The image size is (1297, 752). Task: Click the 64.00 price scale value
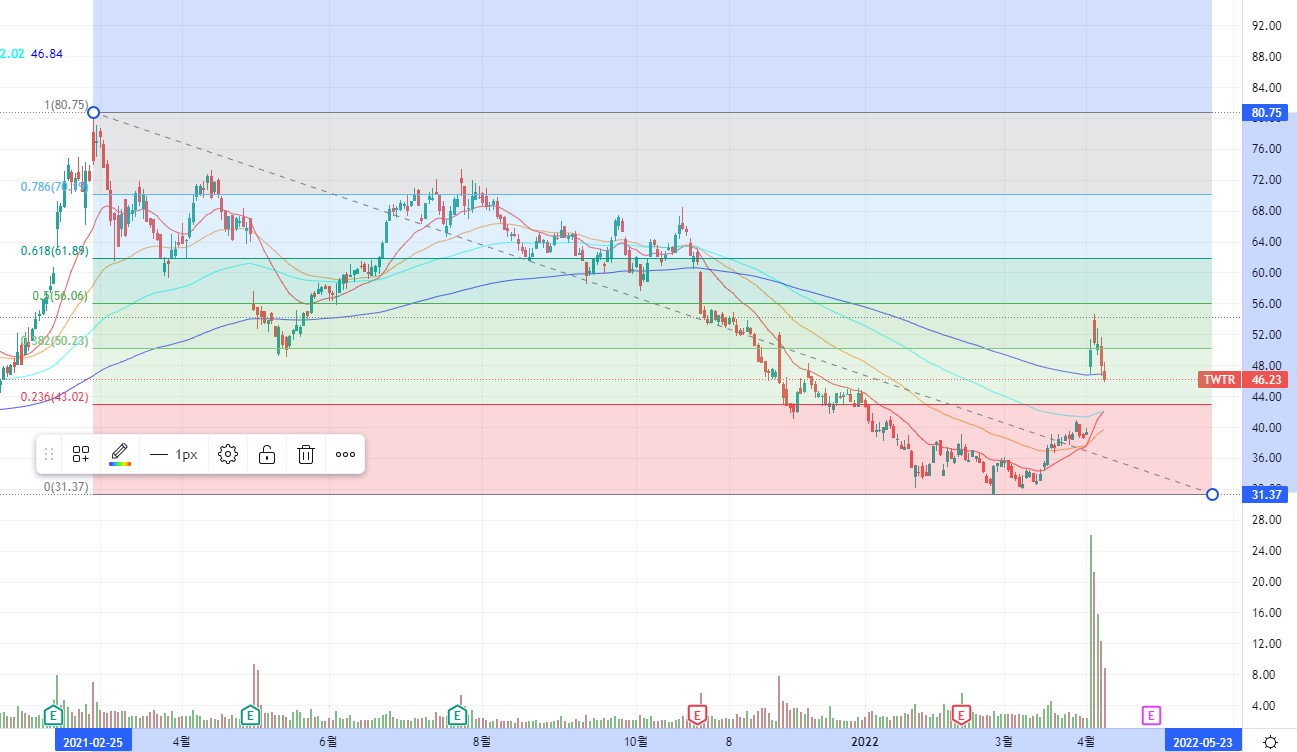click(x=1266, y=242)
